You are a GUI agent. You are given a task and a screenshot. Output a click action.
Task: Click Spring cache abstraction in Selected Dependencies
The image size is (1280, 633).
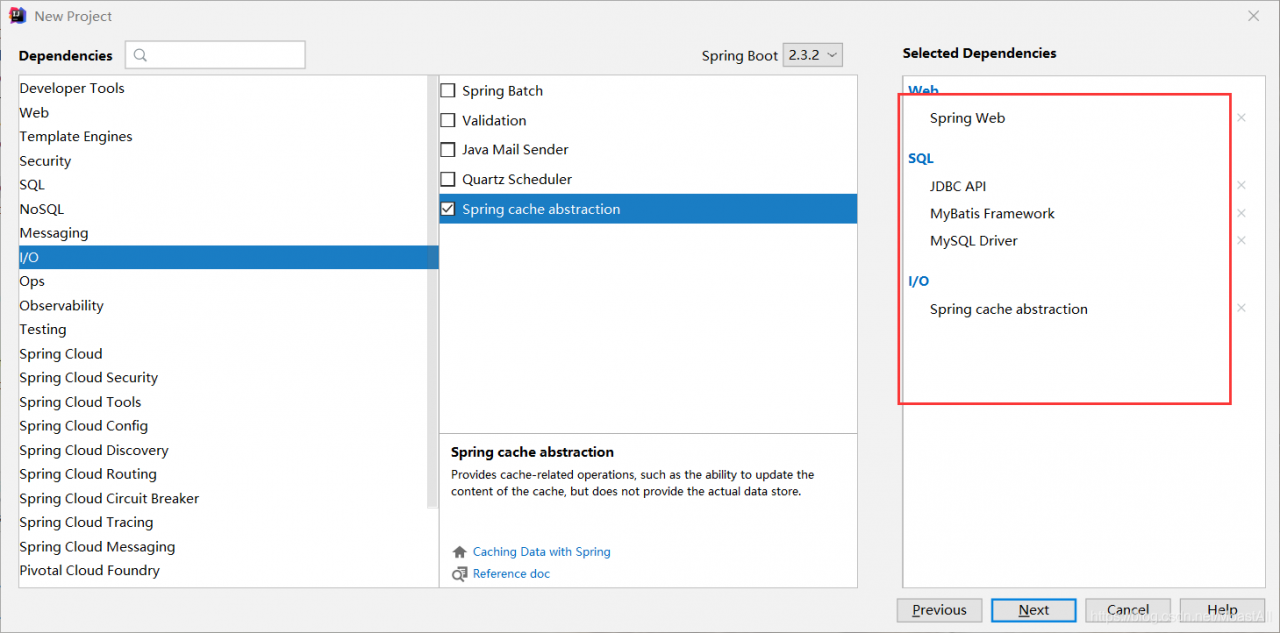[1009, 309]
